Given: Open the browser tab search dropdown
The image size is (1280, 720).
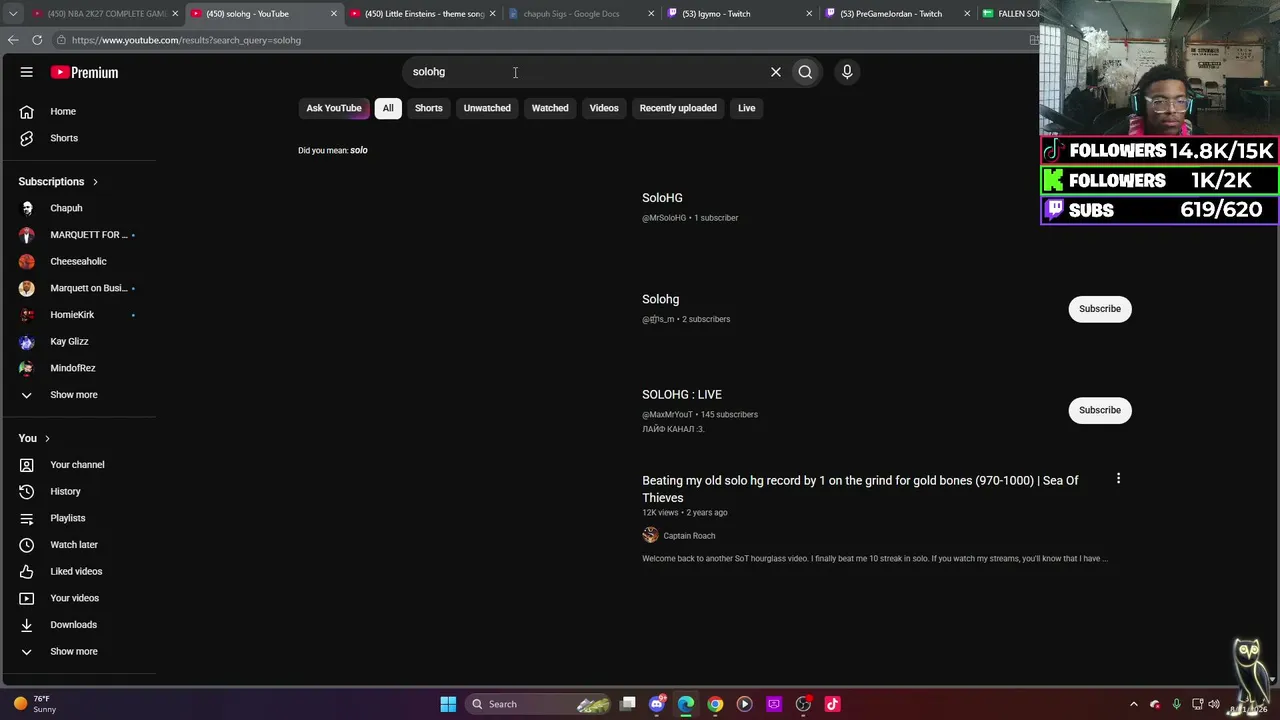Looking at the screenshot, I should pos(13,14).
